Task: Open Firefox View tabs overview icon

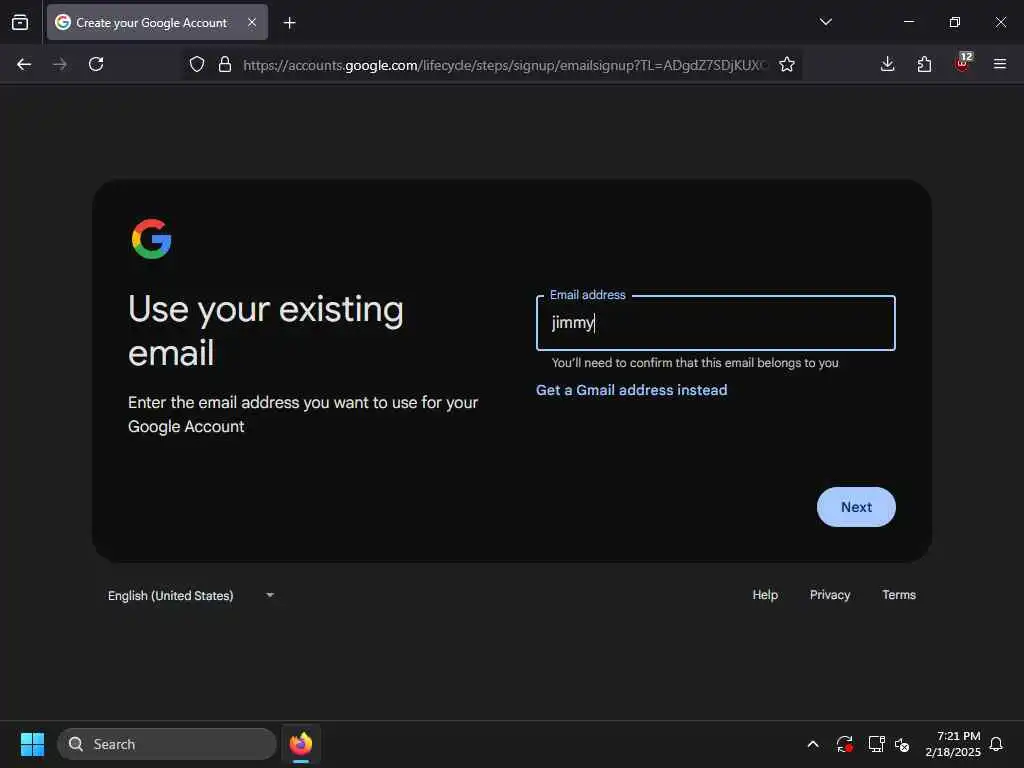Action: 20,22
